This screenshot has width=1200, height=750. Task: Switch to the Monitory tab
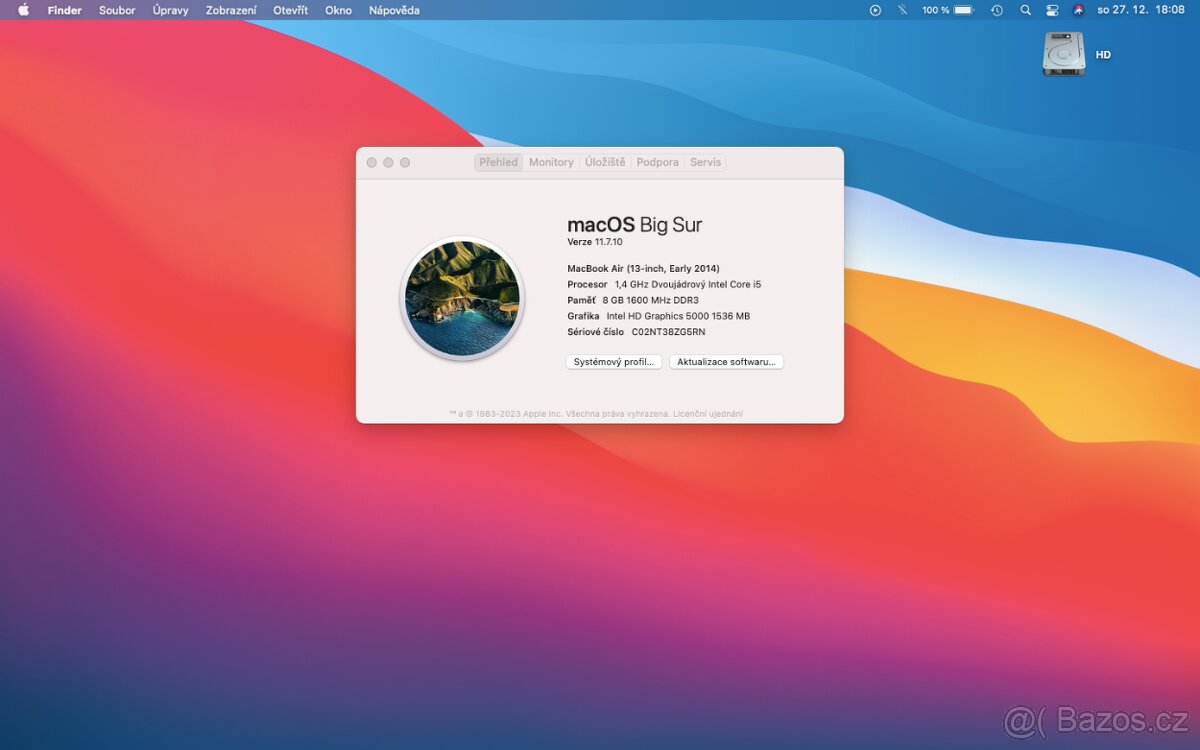pyautogui.click(x=551, y=162)
